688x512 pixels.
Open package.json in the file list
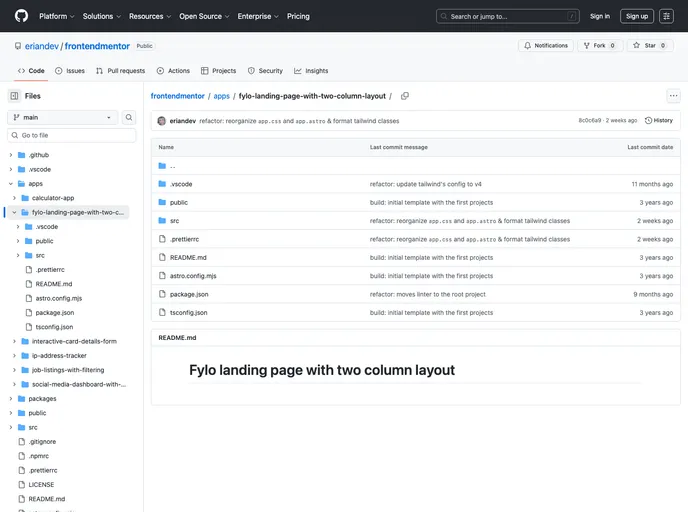click(x=189, y=294)
